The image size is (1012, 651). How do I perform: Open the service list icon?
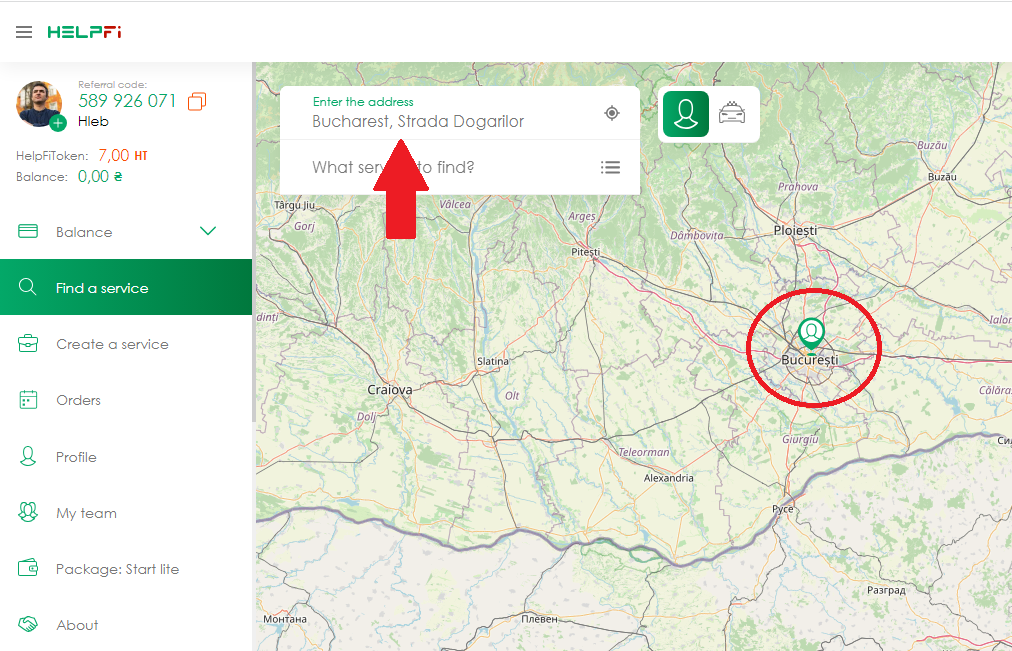point(610,167)
